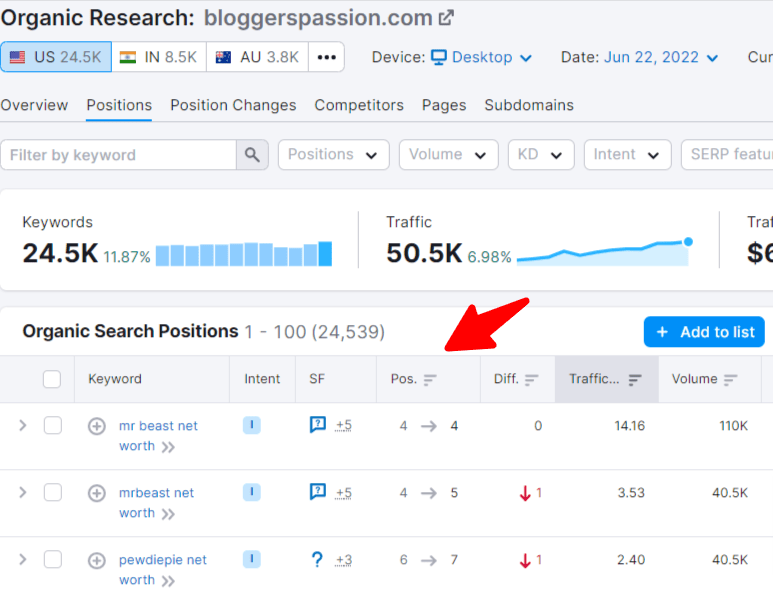Click the plus circle next to mr beast net worth
The image size is (773, 594).
click(x=97, y=426)
